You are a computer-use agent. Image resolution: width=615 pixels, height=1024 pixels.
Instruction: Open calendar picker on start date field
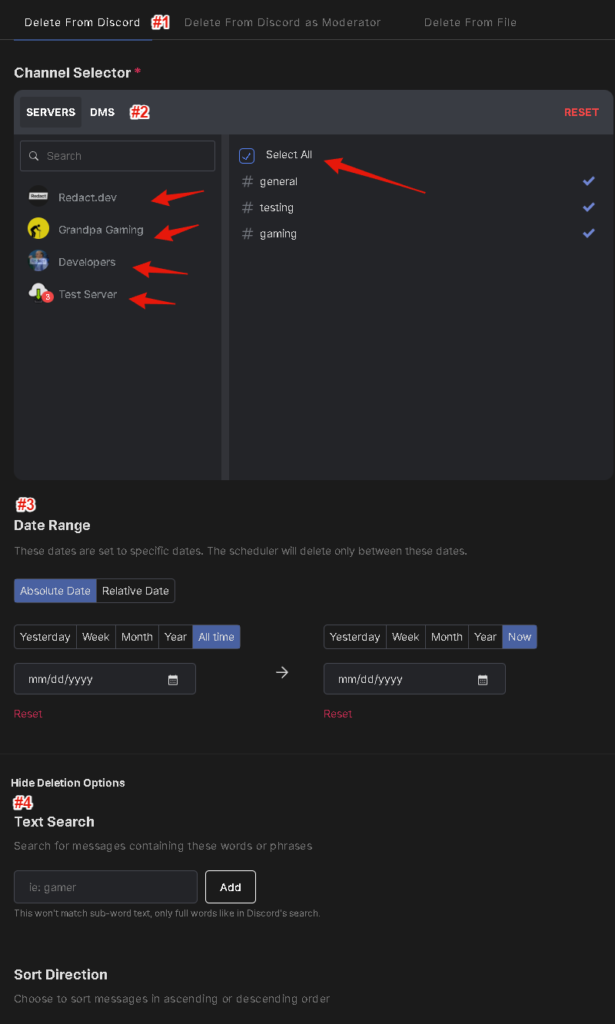pyautogui.click(x=173, y=680)
